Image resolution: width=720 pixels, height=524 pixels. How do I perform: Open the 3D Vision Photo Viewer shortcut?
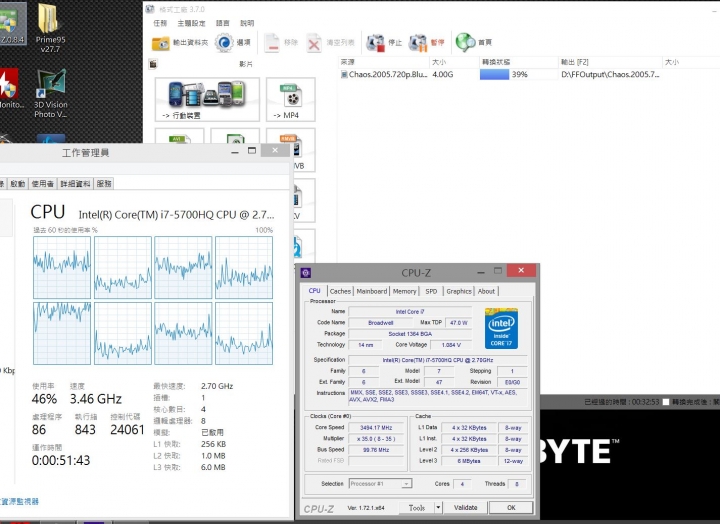tap(51, 94)
